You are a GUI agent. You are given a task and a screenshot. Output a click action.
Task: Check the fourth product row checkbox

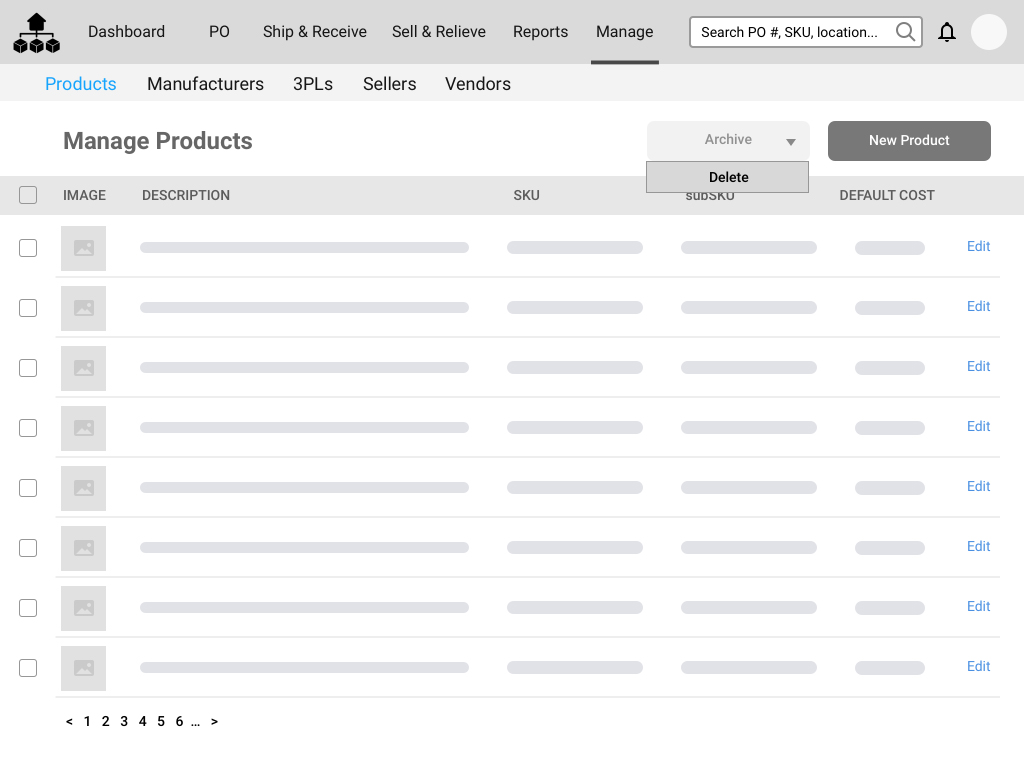28,428
